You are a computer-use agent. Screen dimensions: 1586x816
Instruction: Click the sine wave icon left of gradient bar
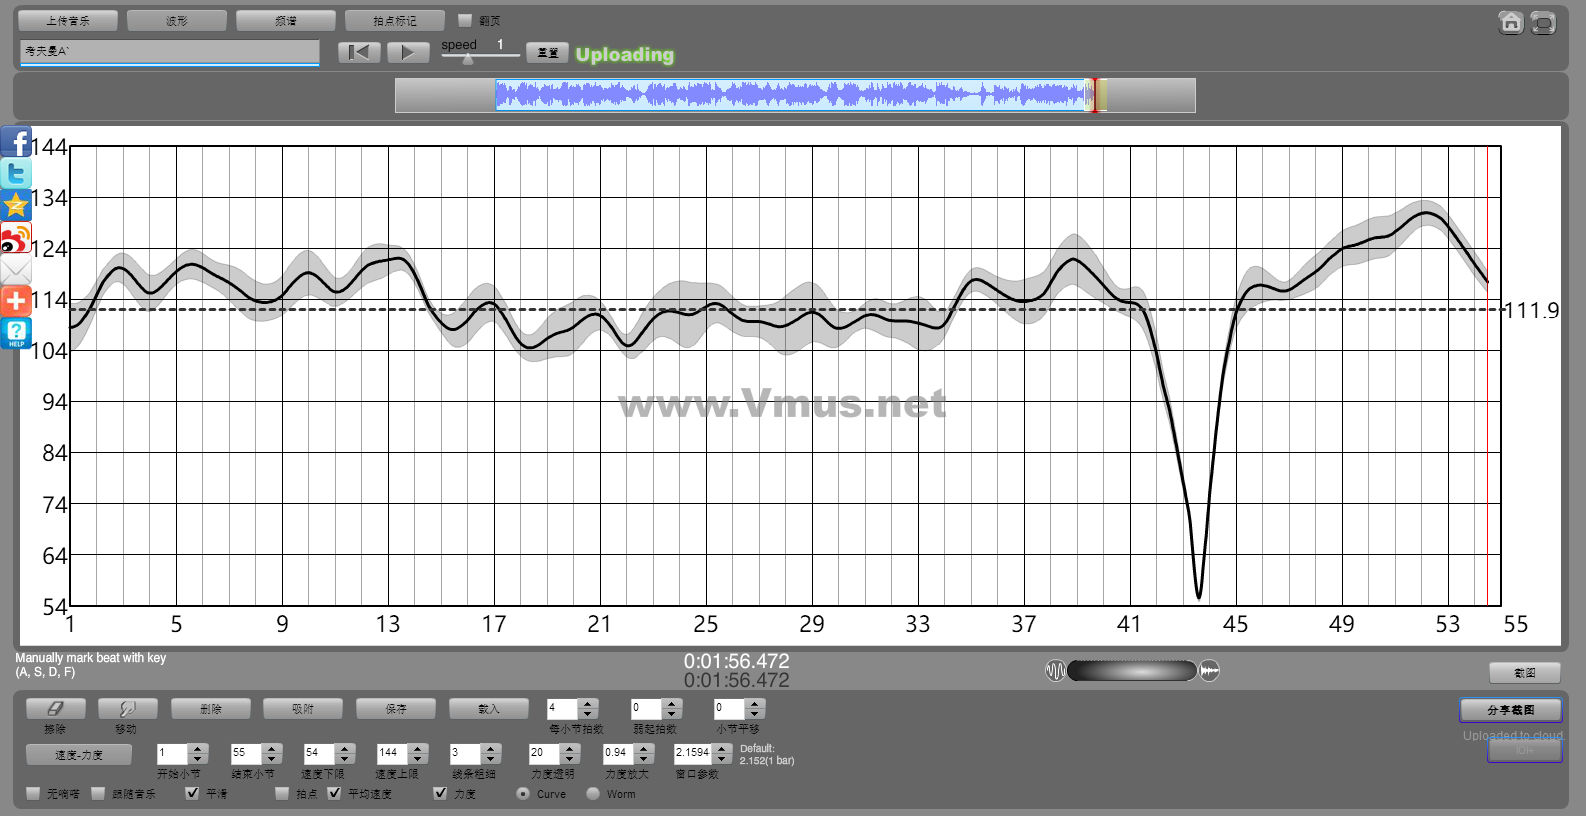pos(1055,671)
